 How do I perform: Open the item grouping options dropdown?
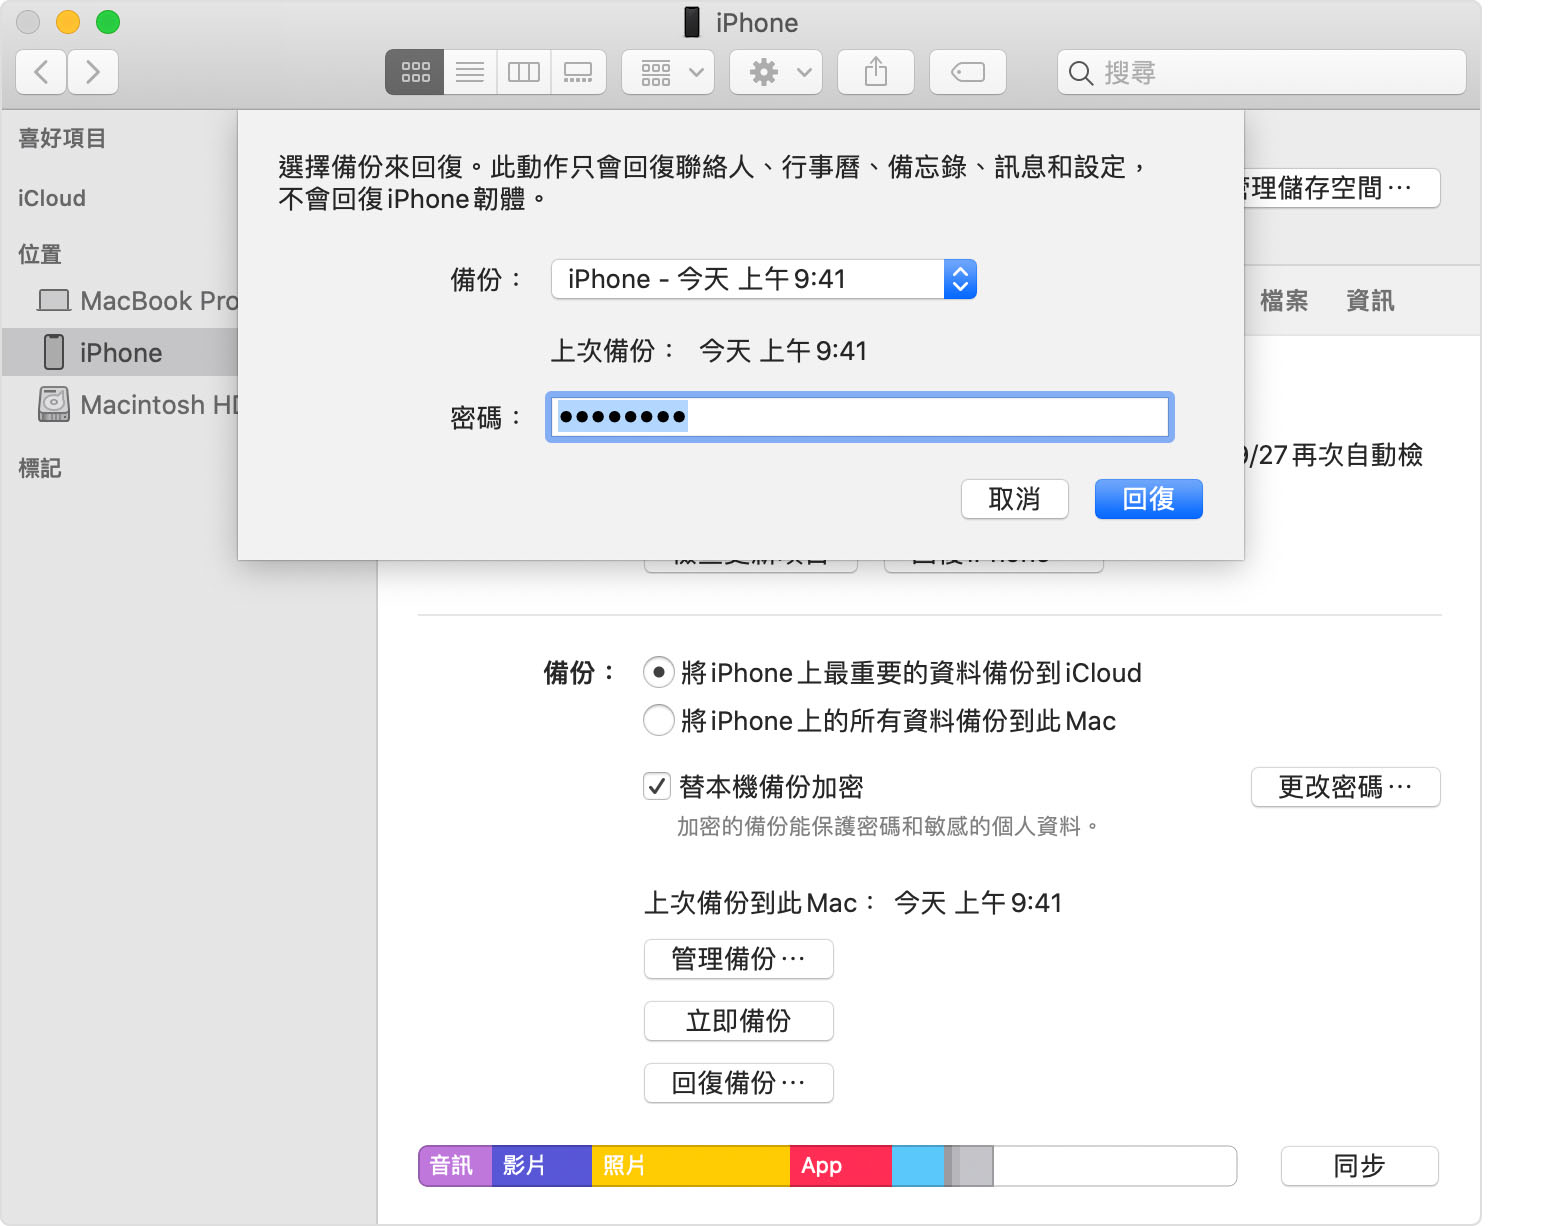click(668, 72)
